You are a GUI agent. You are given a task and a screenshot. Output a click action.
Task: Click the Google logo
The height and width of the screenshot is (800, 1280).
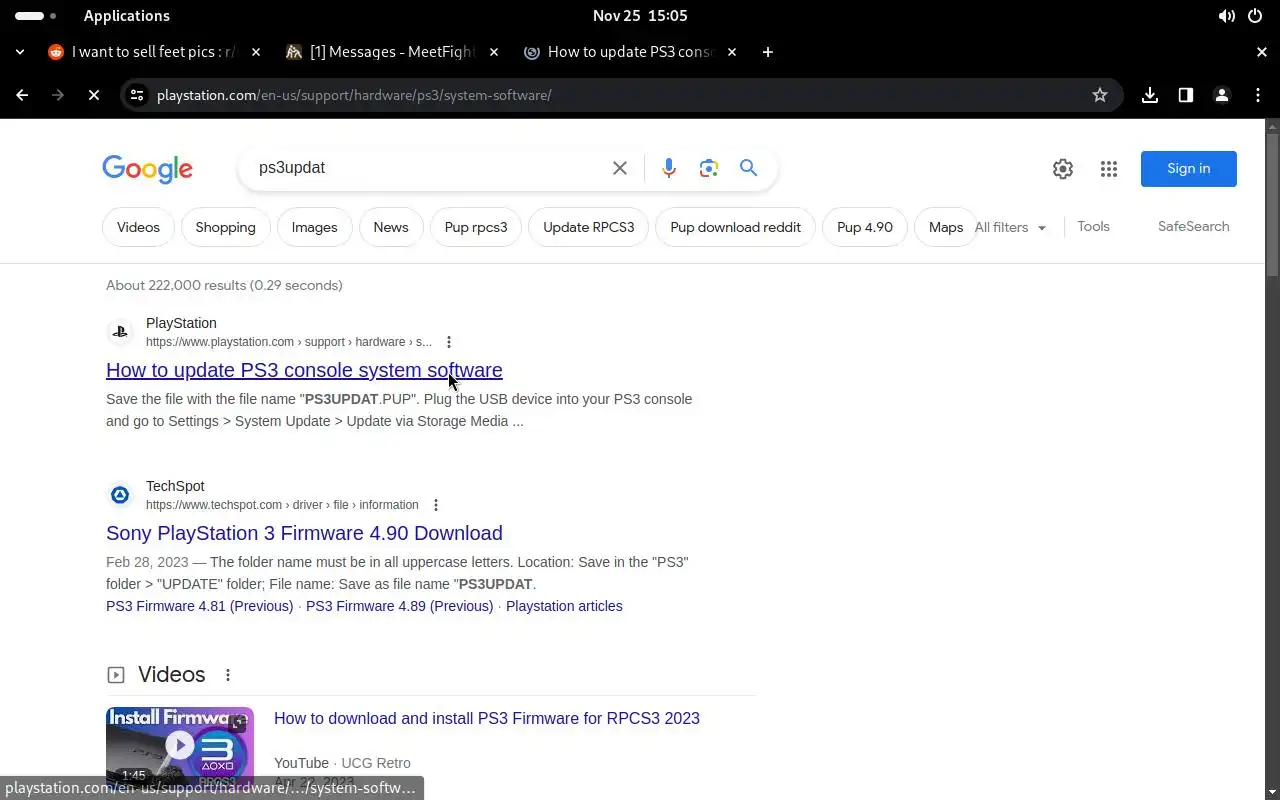point(147,169)
